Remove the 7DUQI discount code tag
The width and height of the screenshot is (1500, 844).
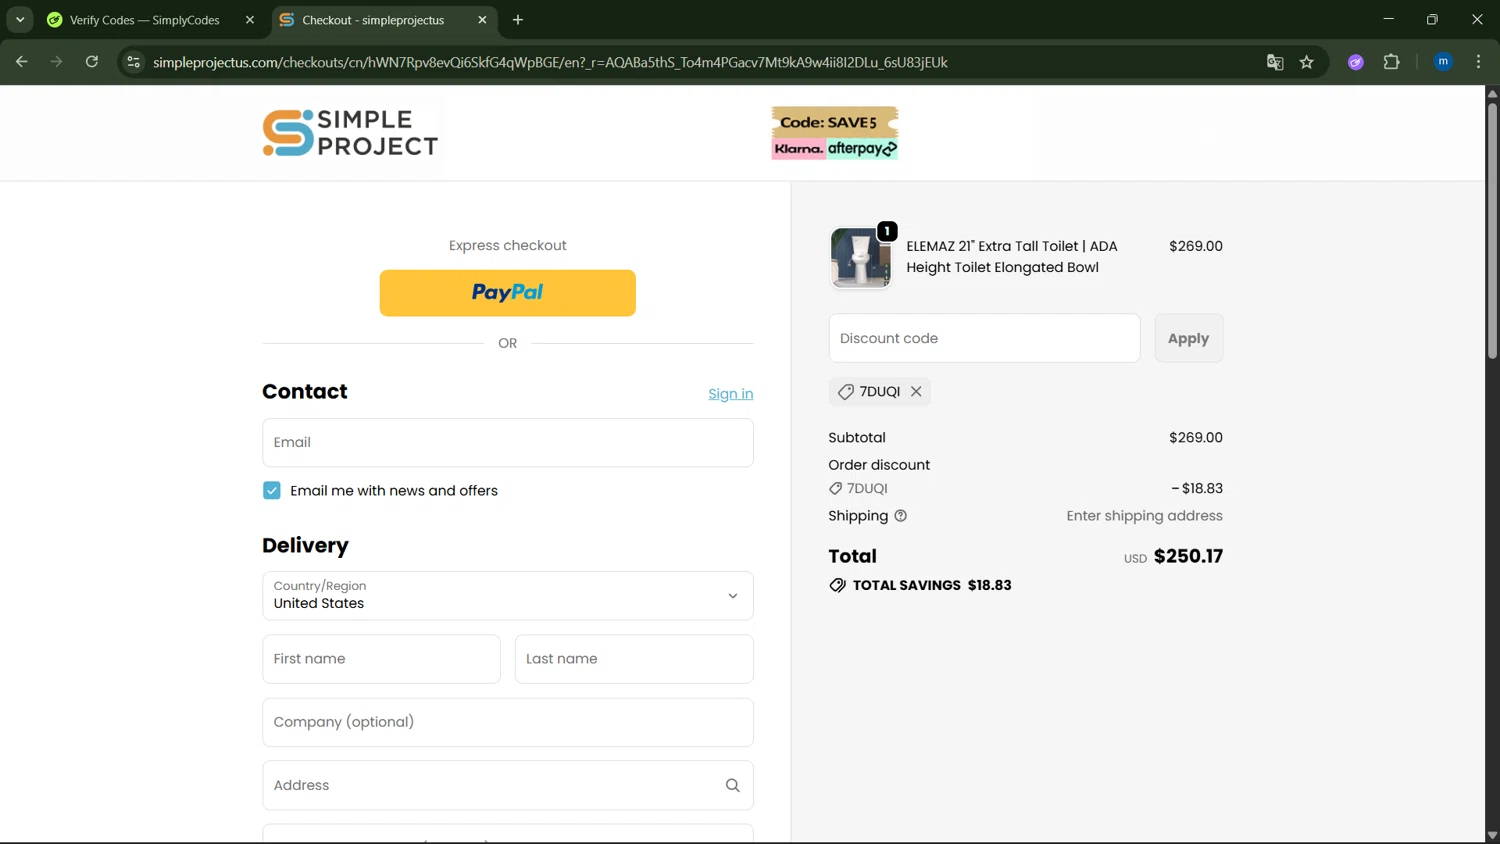tap(916, 392)
